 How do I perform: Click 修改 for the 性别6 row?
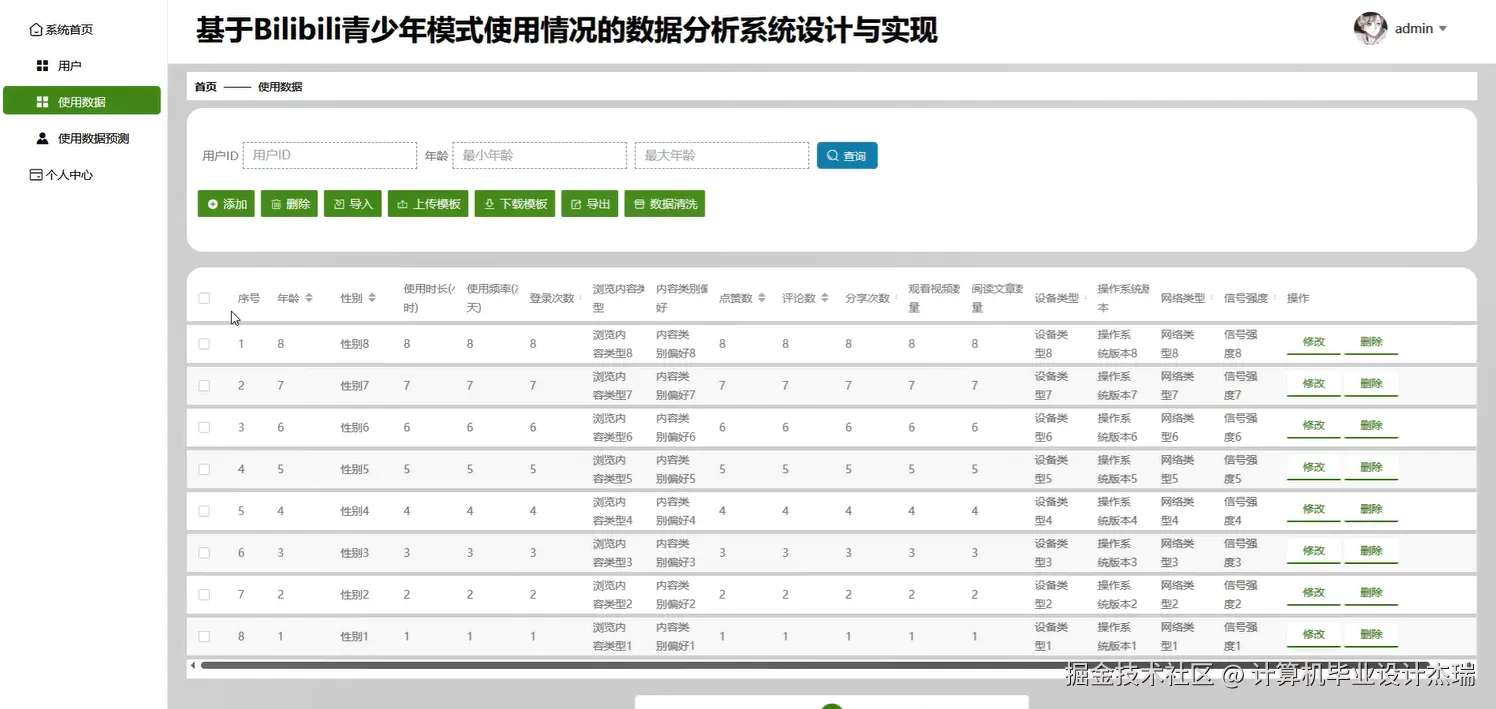(1314, 426)
